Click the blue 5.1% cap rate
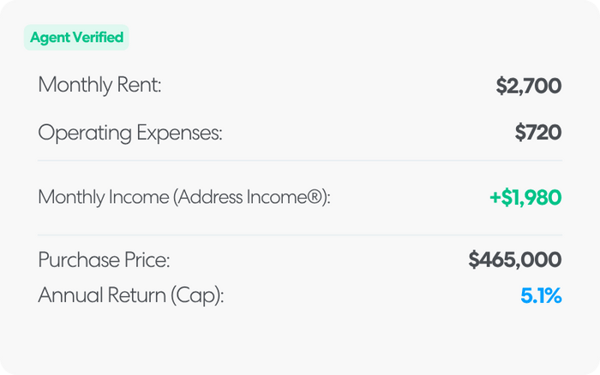The image size is (600, 375). [x=541, y=296]
